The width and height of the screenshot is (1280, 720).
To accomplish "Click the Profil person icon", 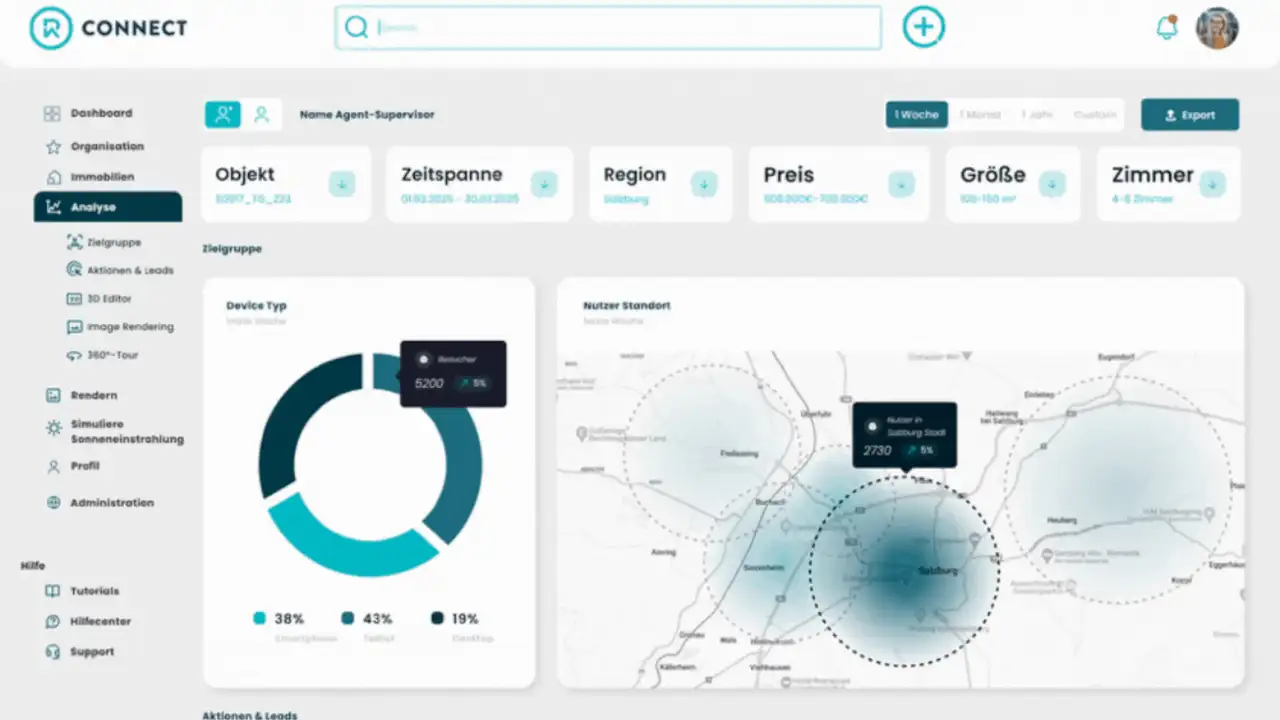I will pyautogui.click(x=53, y=466).
